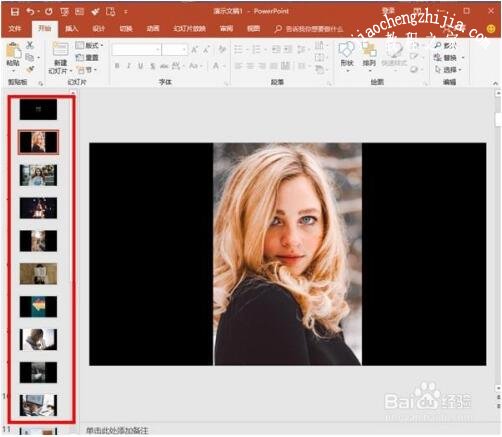Click the Cut scissors icon
Image resolution: width=502 pixels, height=437 pixels.
[30, 45]
